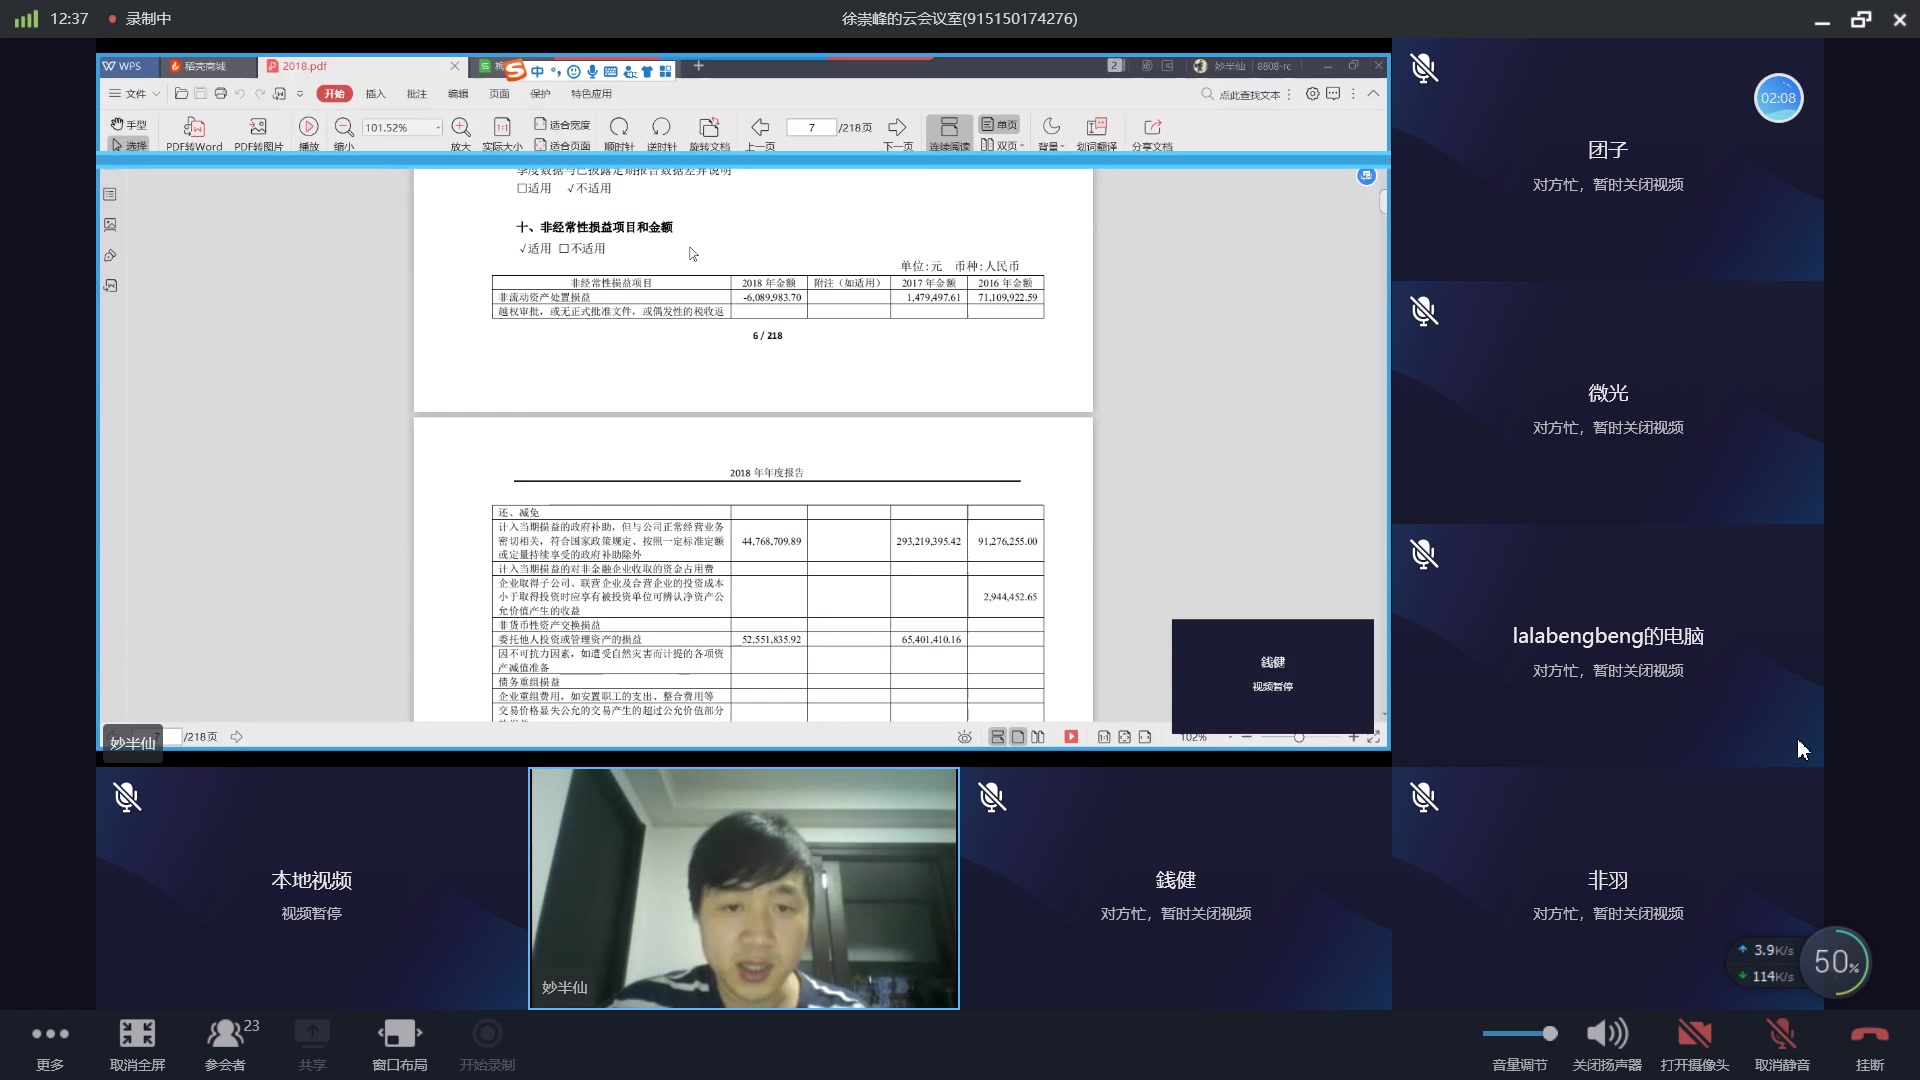The width and height of the screenshot is (1920, 1080).
Task: Click the grayed 开始录制 record button
Action: tap(487, 1045)
